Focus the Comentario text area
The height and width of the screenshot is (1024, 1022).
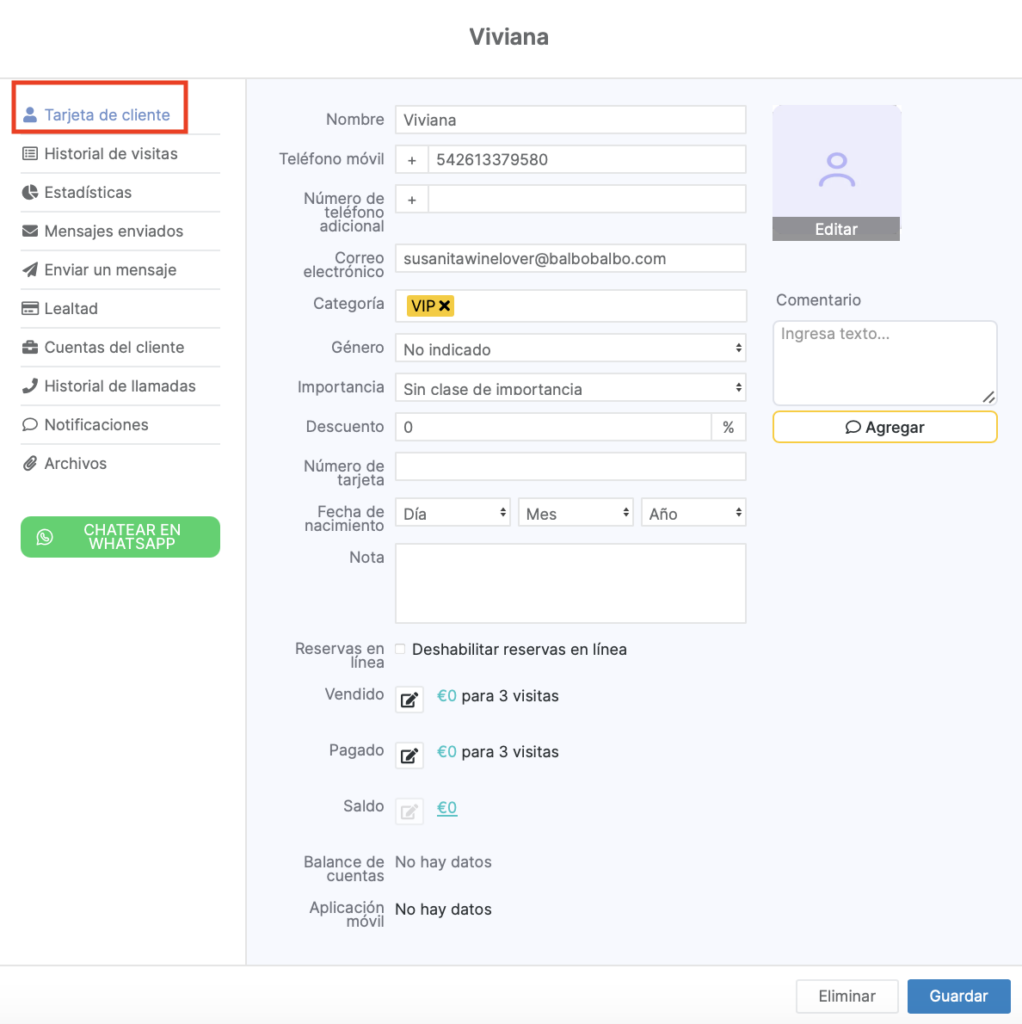884,362
